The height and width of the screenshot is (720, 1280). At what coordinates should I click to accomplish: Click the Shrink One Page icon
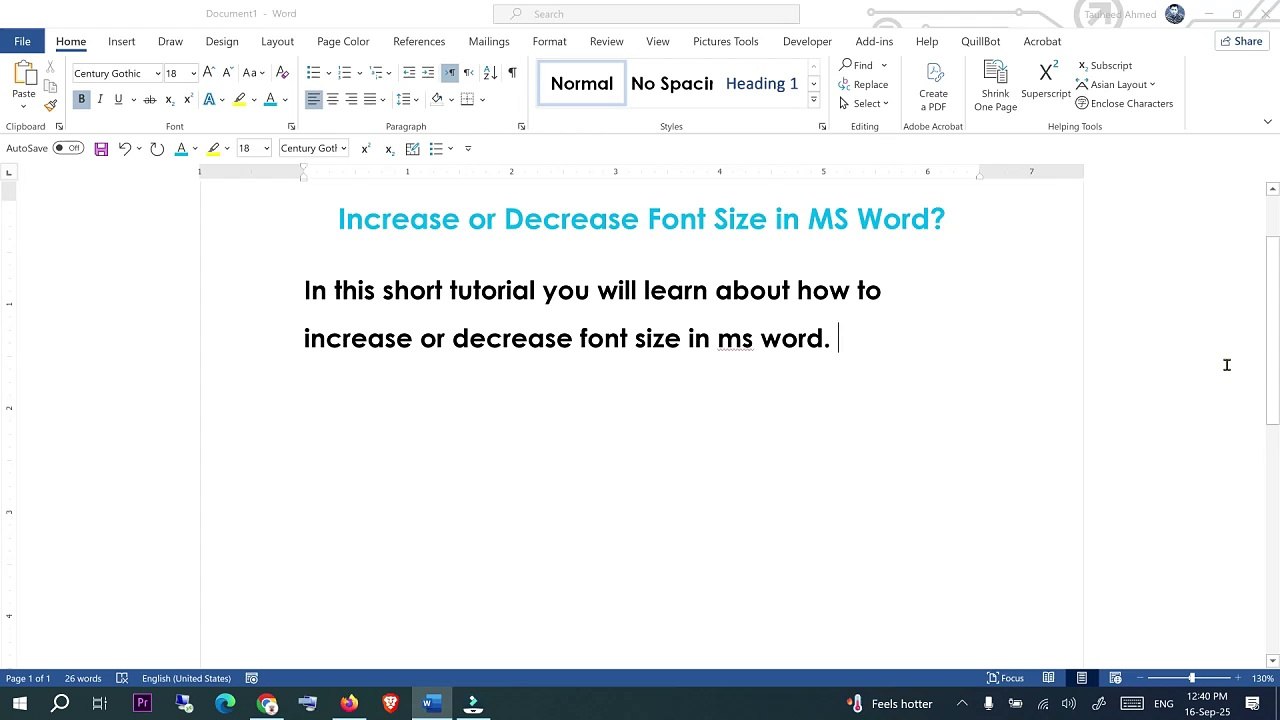pyautogui.click(x=995, y=86)
